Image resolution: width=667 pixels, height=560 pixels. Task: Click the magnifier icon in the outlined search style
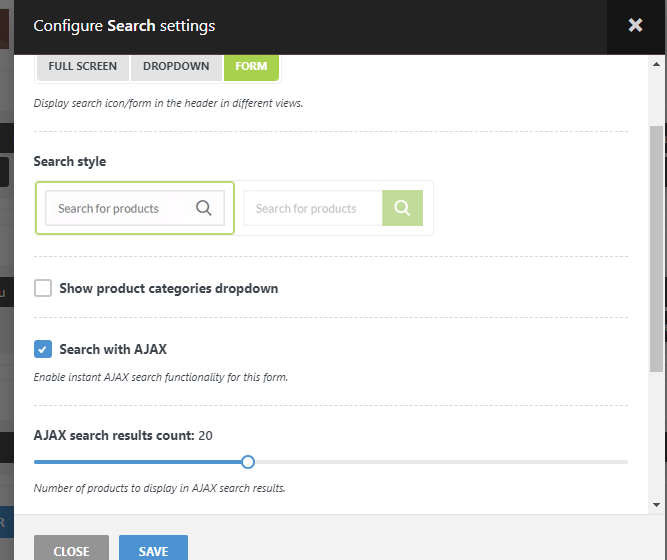tap(204, 208)
